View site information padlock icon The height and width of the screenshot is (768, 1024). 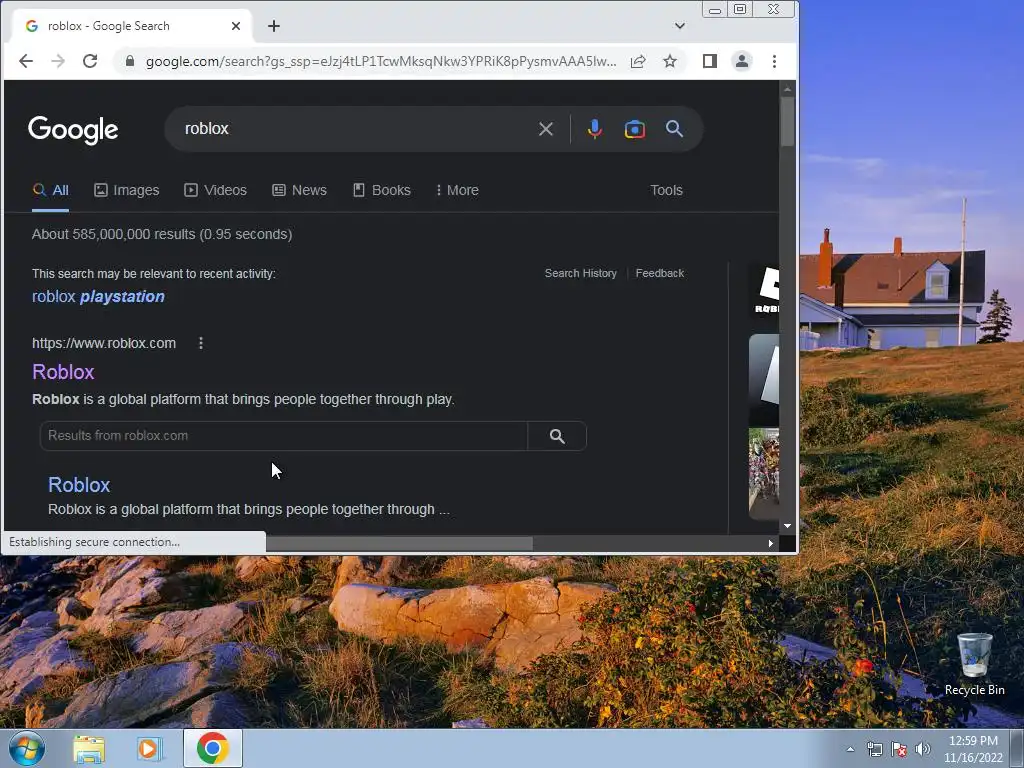(x=129, y=61)
